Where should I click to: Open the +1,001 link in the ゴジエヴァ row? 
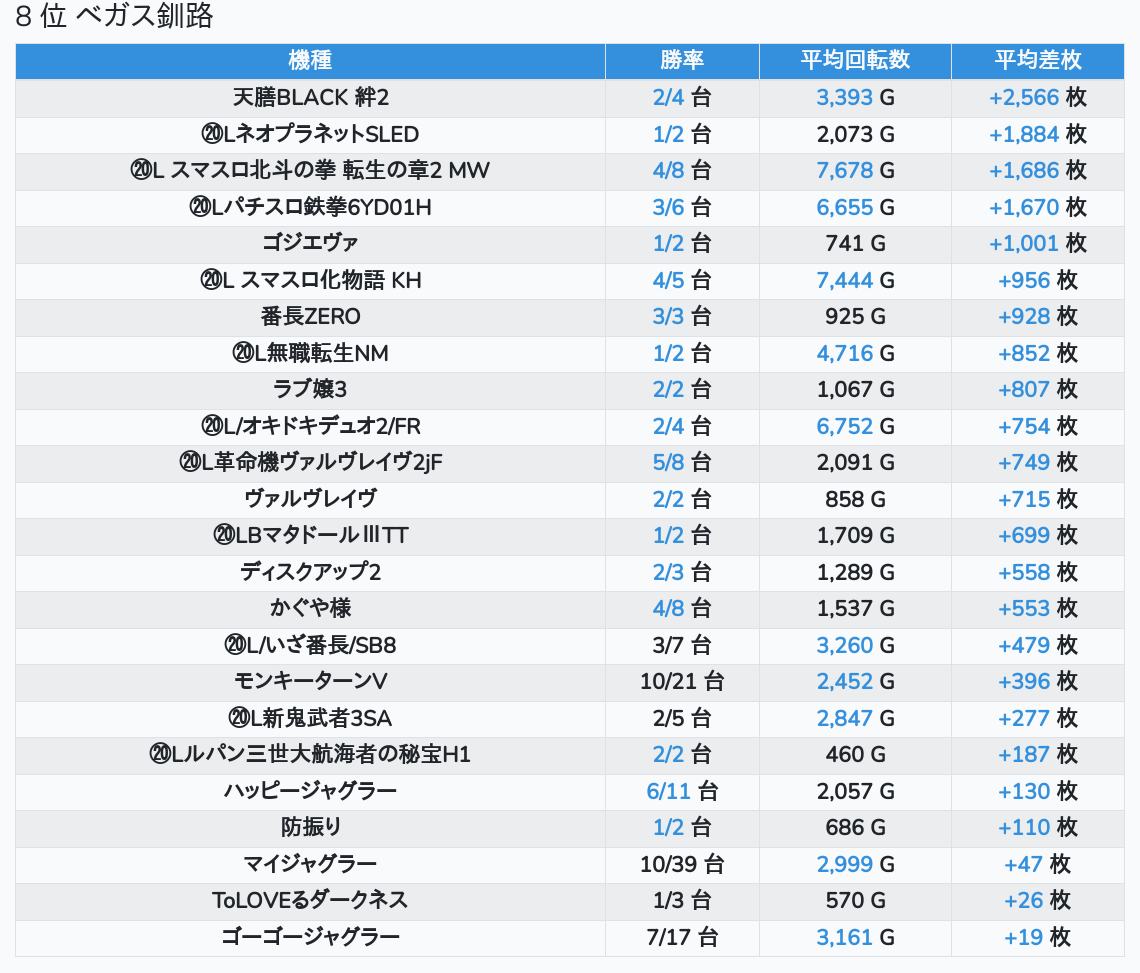1023,244
